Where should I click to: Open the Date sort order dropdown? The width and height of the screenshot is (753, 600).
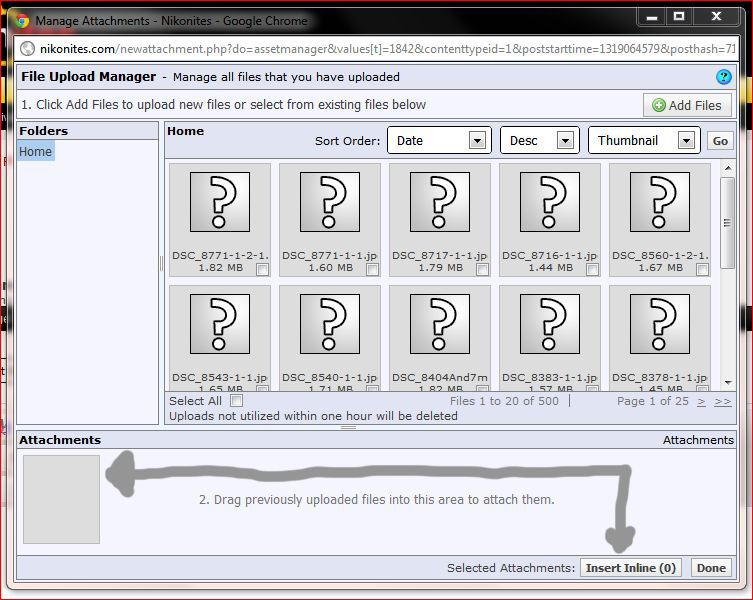pos(439,141)
